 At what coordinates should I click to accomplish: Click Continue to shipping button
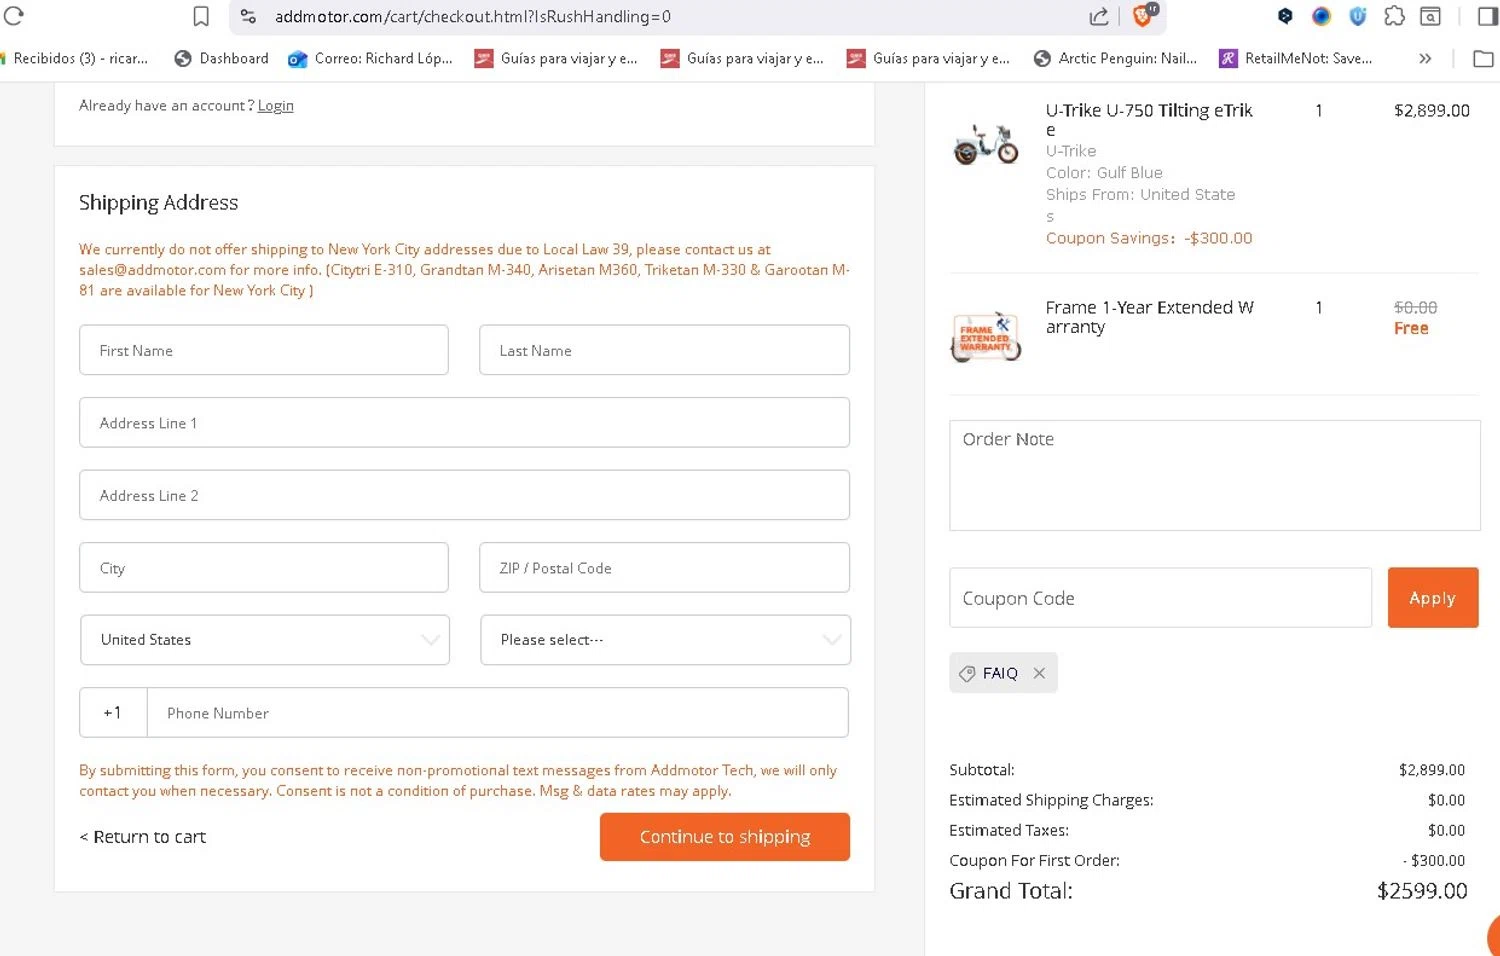(x=725, y=837)
